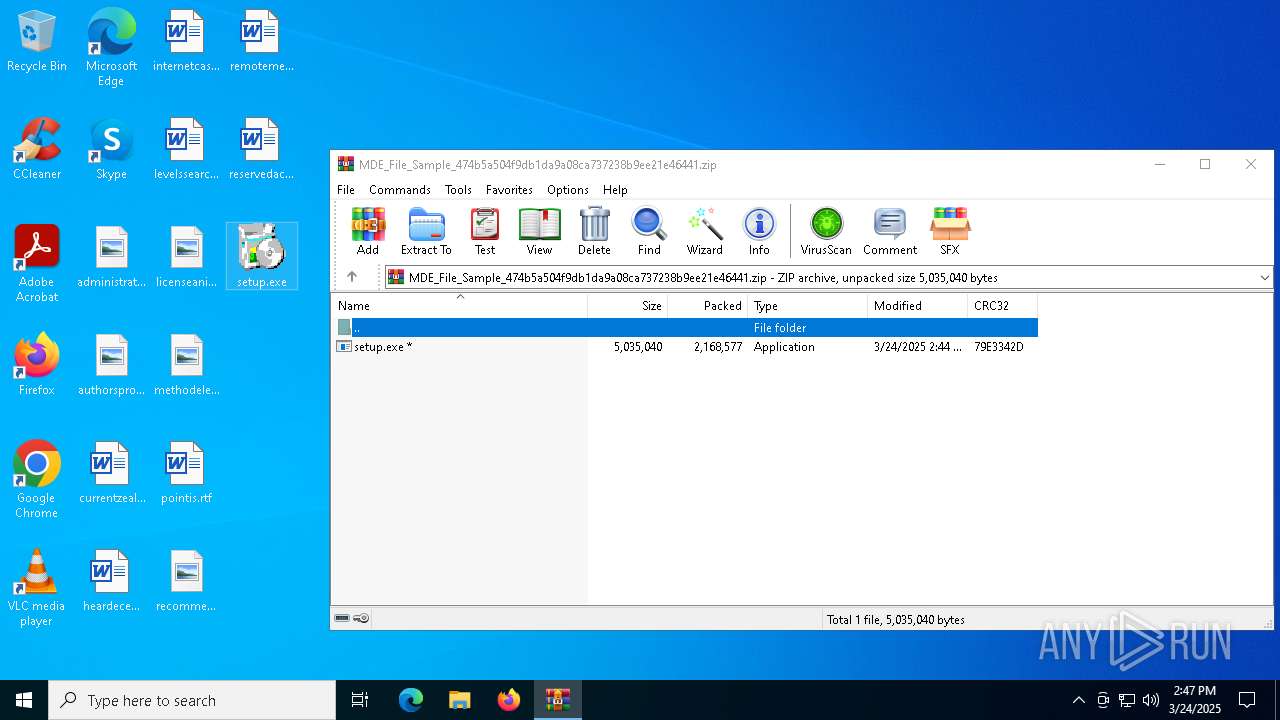Image resolution: width=1280 pixels, height=720 pixels.
Task: Open the Help menu
Action: (615, 190)
